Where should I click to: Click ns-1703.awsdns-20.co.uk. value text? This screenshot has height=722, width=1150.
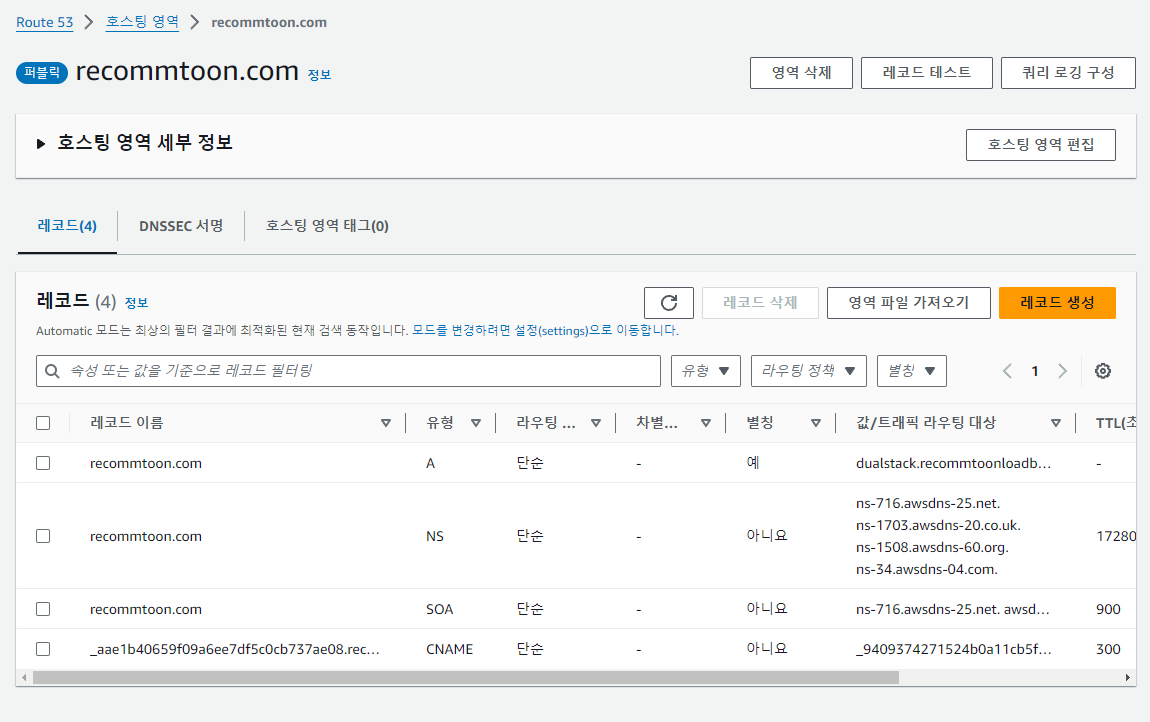938,525
